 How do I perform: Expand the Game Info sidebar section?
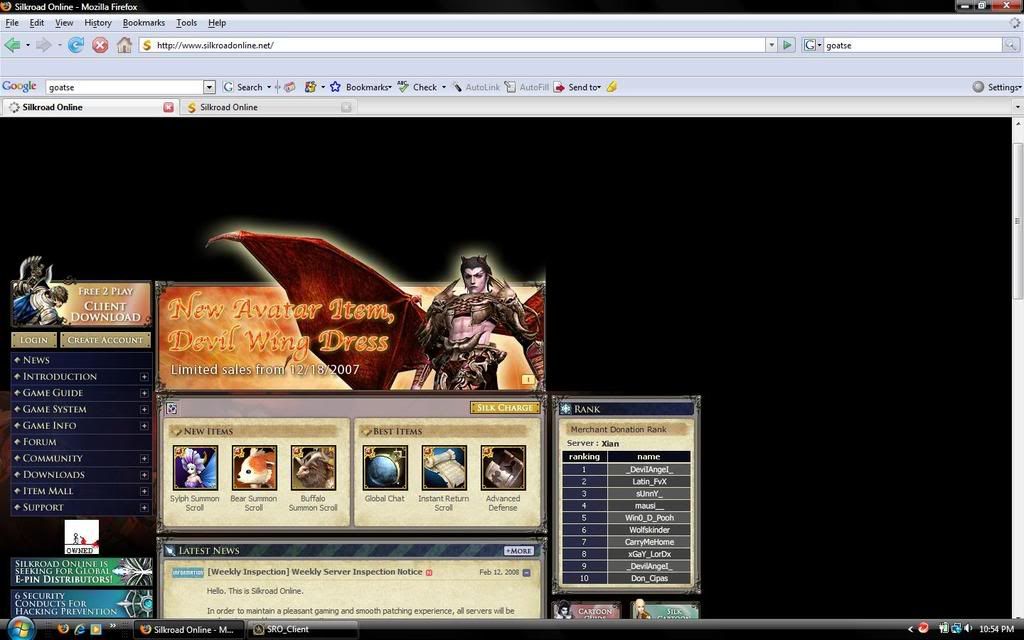click(144, 426)
